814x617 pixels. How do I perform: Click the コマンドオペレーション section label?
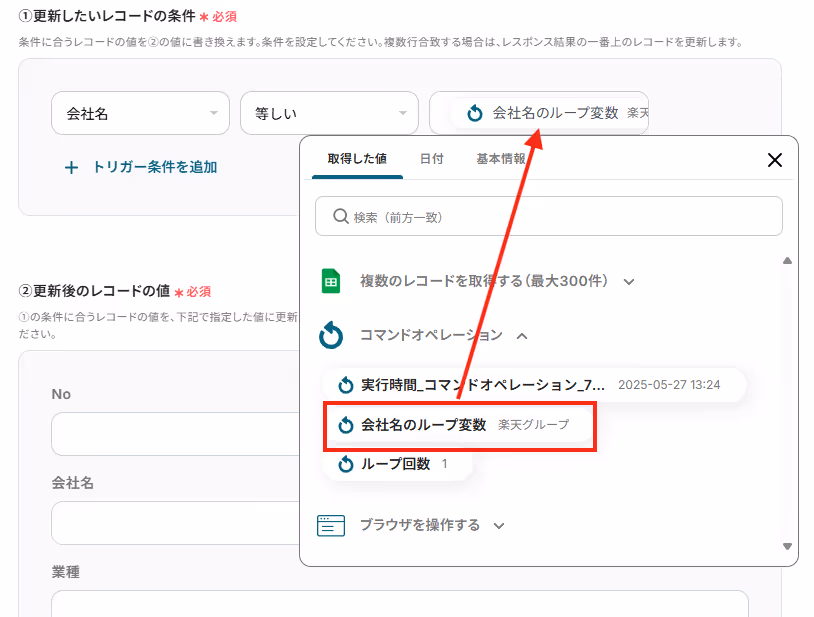point(431,335)
